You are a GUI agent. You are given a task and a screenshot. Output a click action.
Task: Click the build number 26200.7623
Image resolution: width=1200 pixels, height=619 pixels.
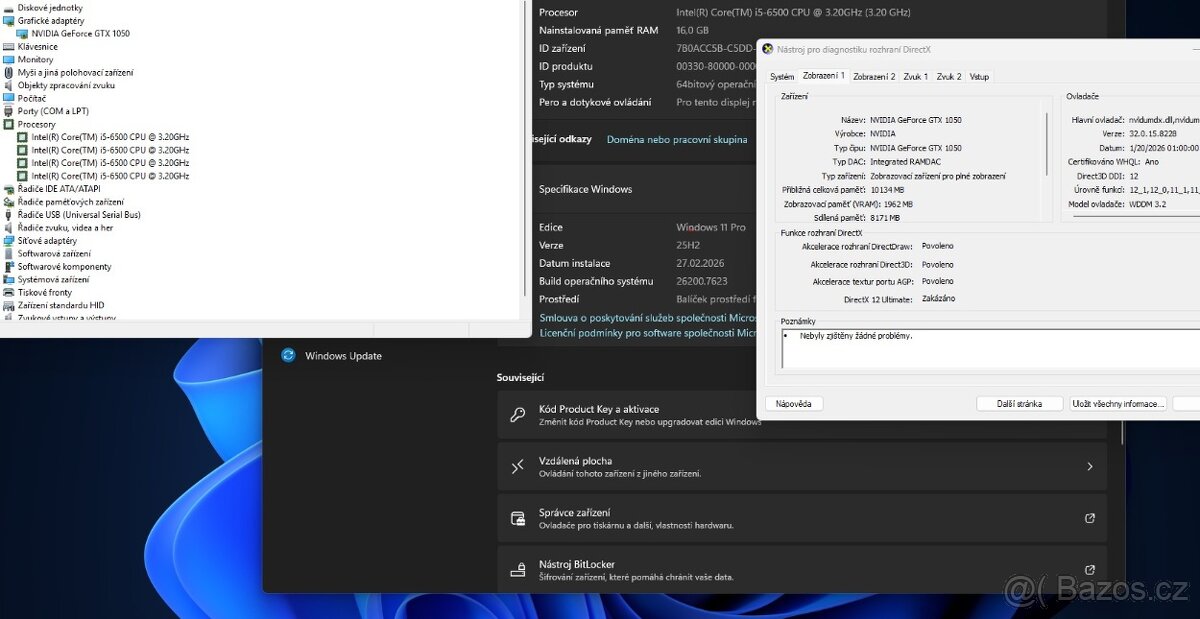point(702,281)
